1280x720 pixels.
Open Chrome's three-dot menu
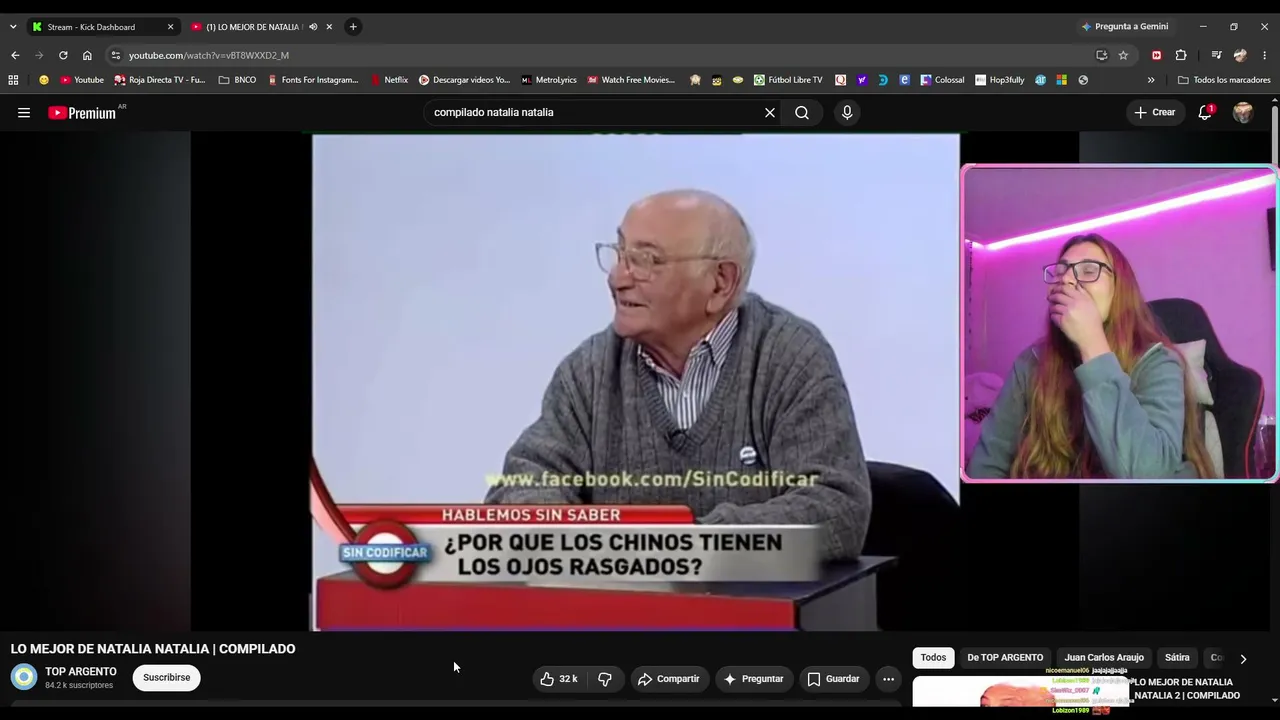coord(1265,55)
